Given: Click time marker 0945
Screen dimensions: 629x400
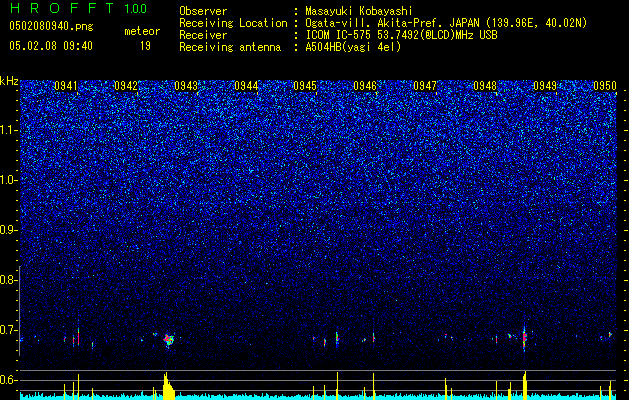Looking at the screenshot, I should (305, 86).
